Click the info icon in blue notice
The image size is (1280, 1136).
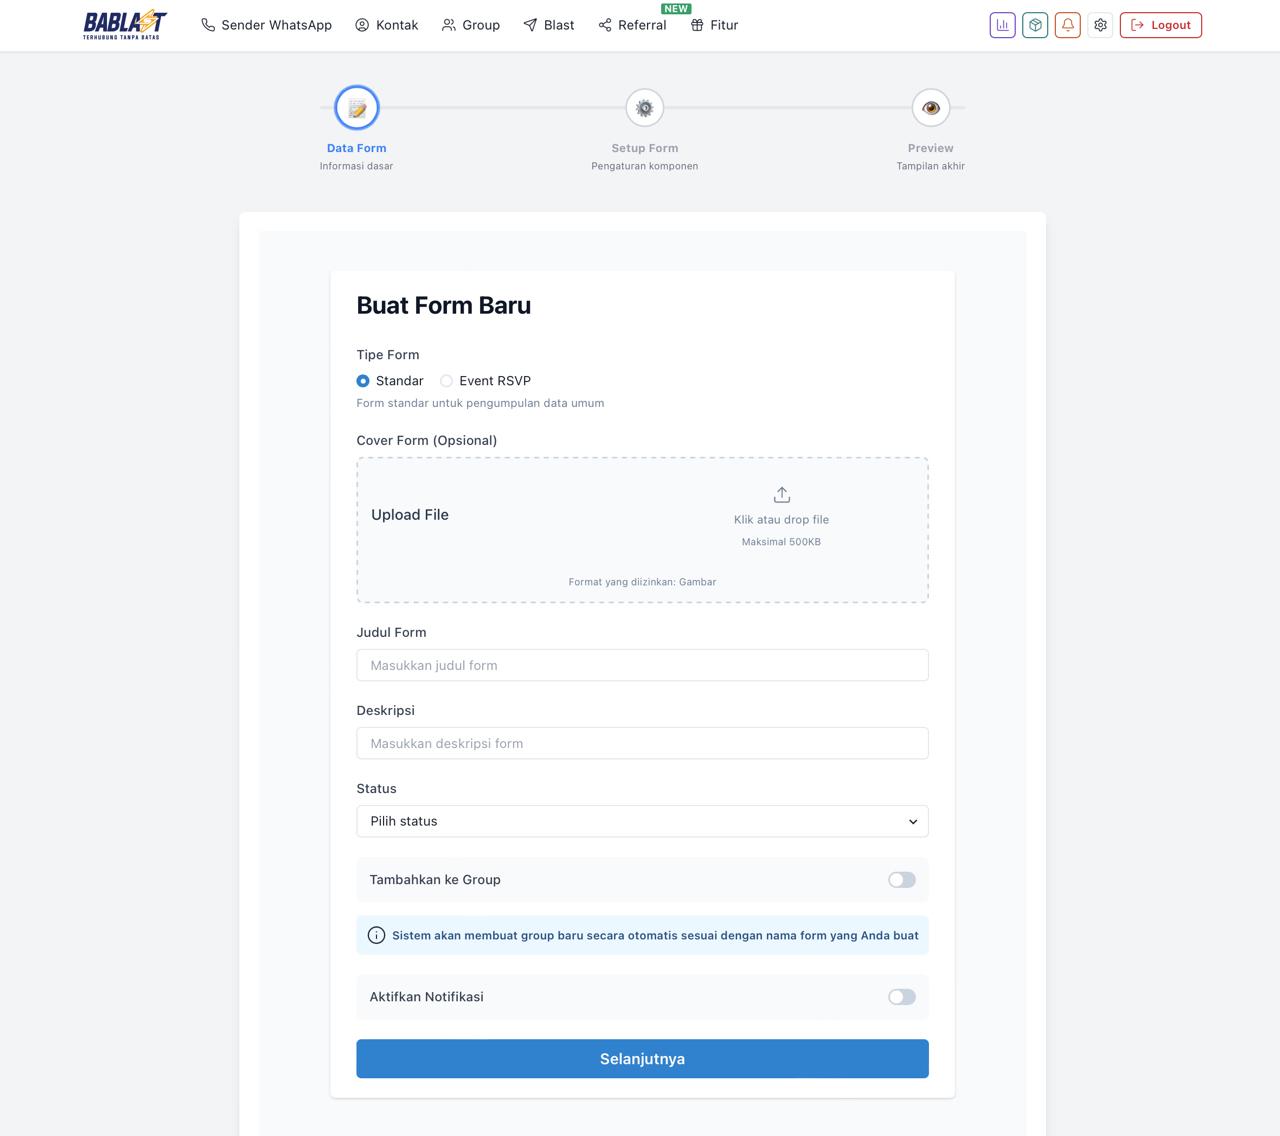pyautogui.click(x=376, y=935)
